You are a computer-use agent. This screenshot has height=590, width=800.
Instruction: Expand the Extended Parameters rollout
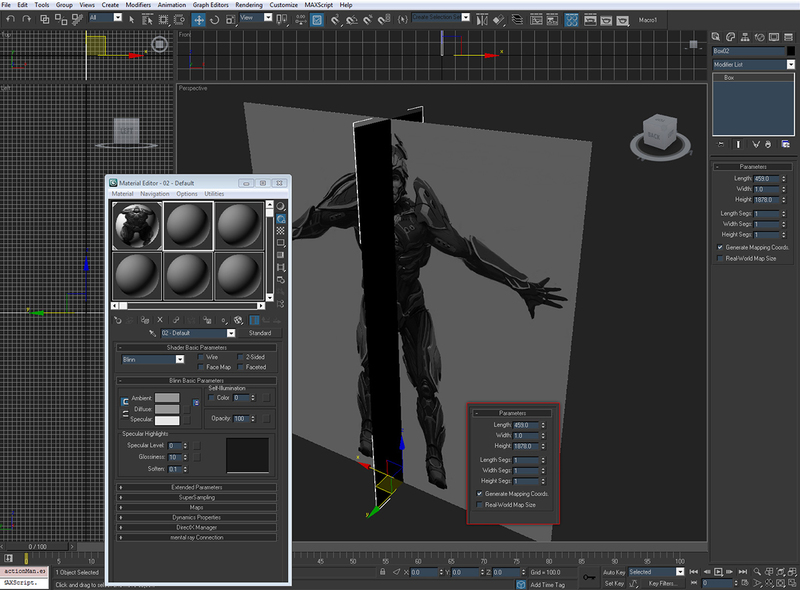pyautogui.click(x=196, y=487)
